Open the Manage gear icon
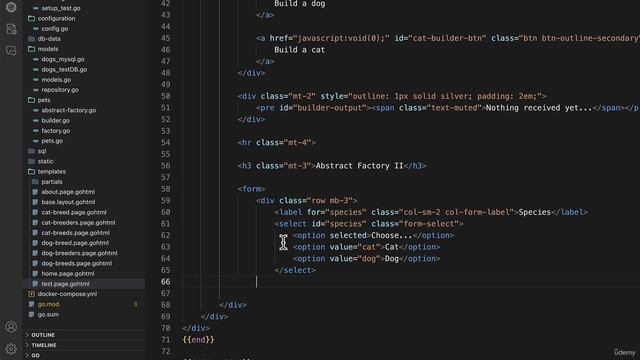Image resolution: width=640 pixels, height=360 pixels. 11,349
